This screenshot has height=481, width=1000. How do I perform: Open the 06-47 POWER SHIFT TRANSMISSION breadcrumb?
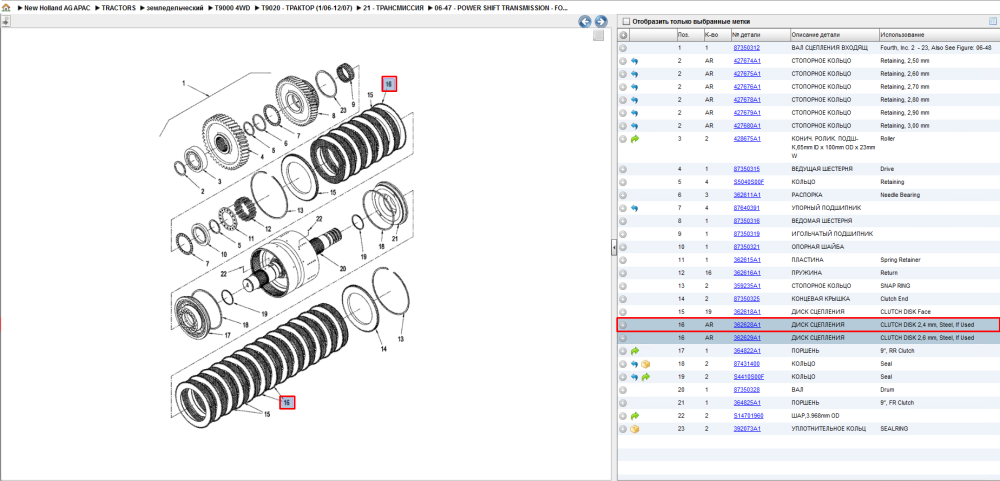501,8
